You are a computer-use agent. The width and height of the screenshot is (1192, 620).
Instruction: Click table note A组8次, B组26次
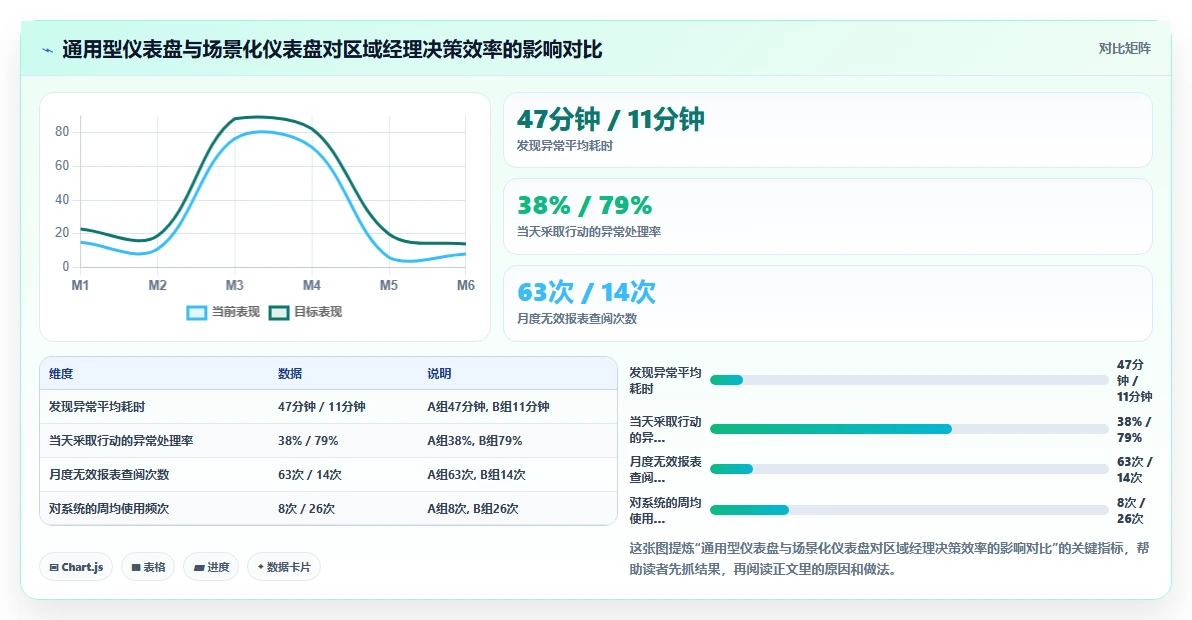point(473,509)
